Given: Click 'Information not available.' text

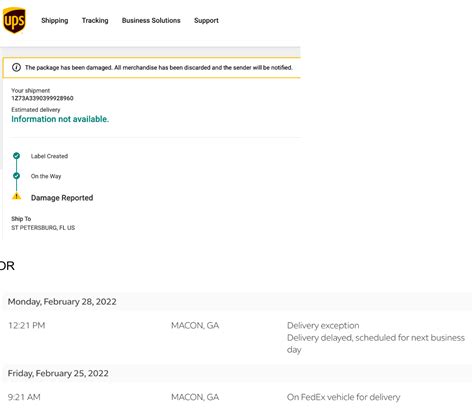Looking at the screenshot, I should 60,119.
